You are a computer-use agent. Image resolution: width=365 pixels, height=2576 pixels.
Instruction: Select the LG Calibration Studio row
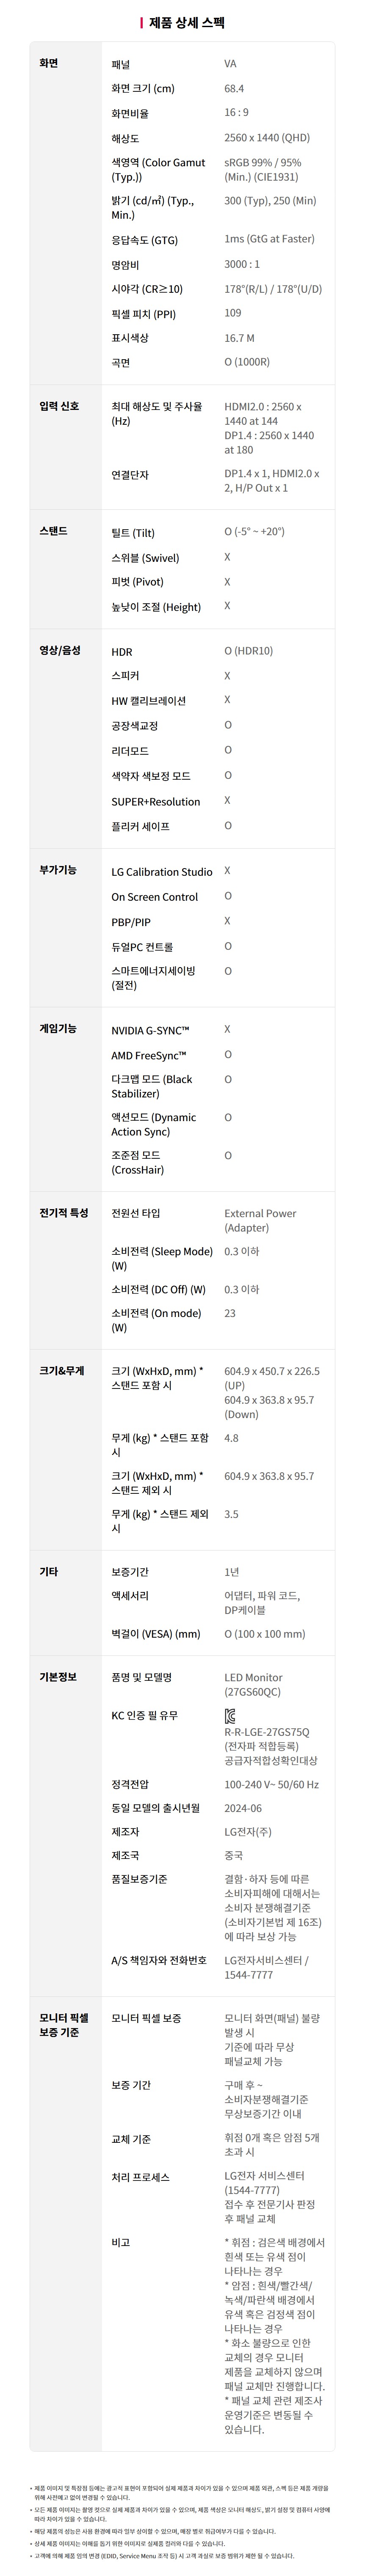coord(217,872)
